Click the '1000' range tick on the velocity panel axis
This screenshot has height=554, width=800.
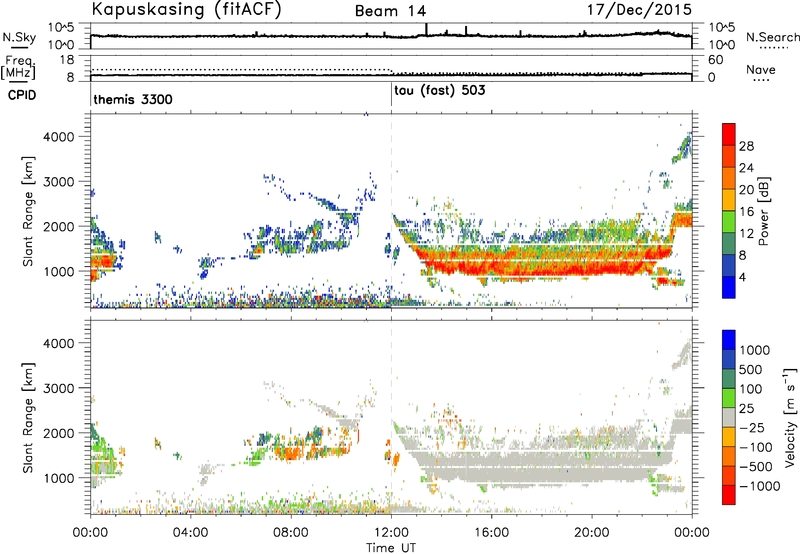[x=58, y=478]
